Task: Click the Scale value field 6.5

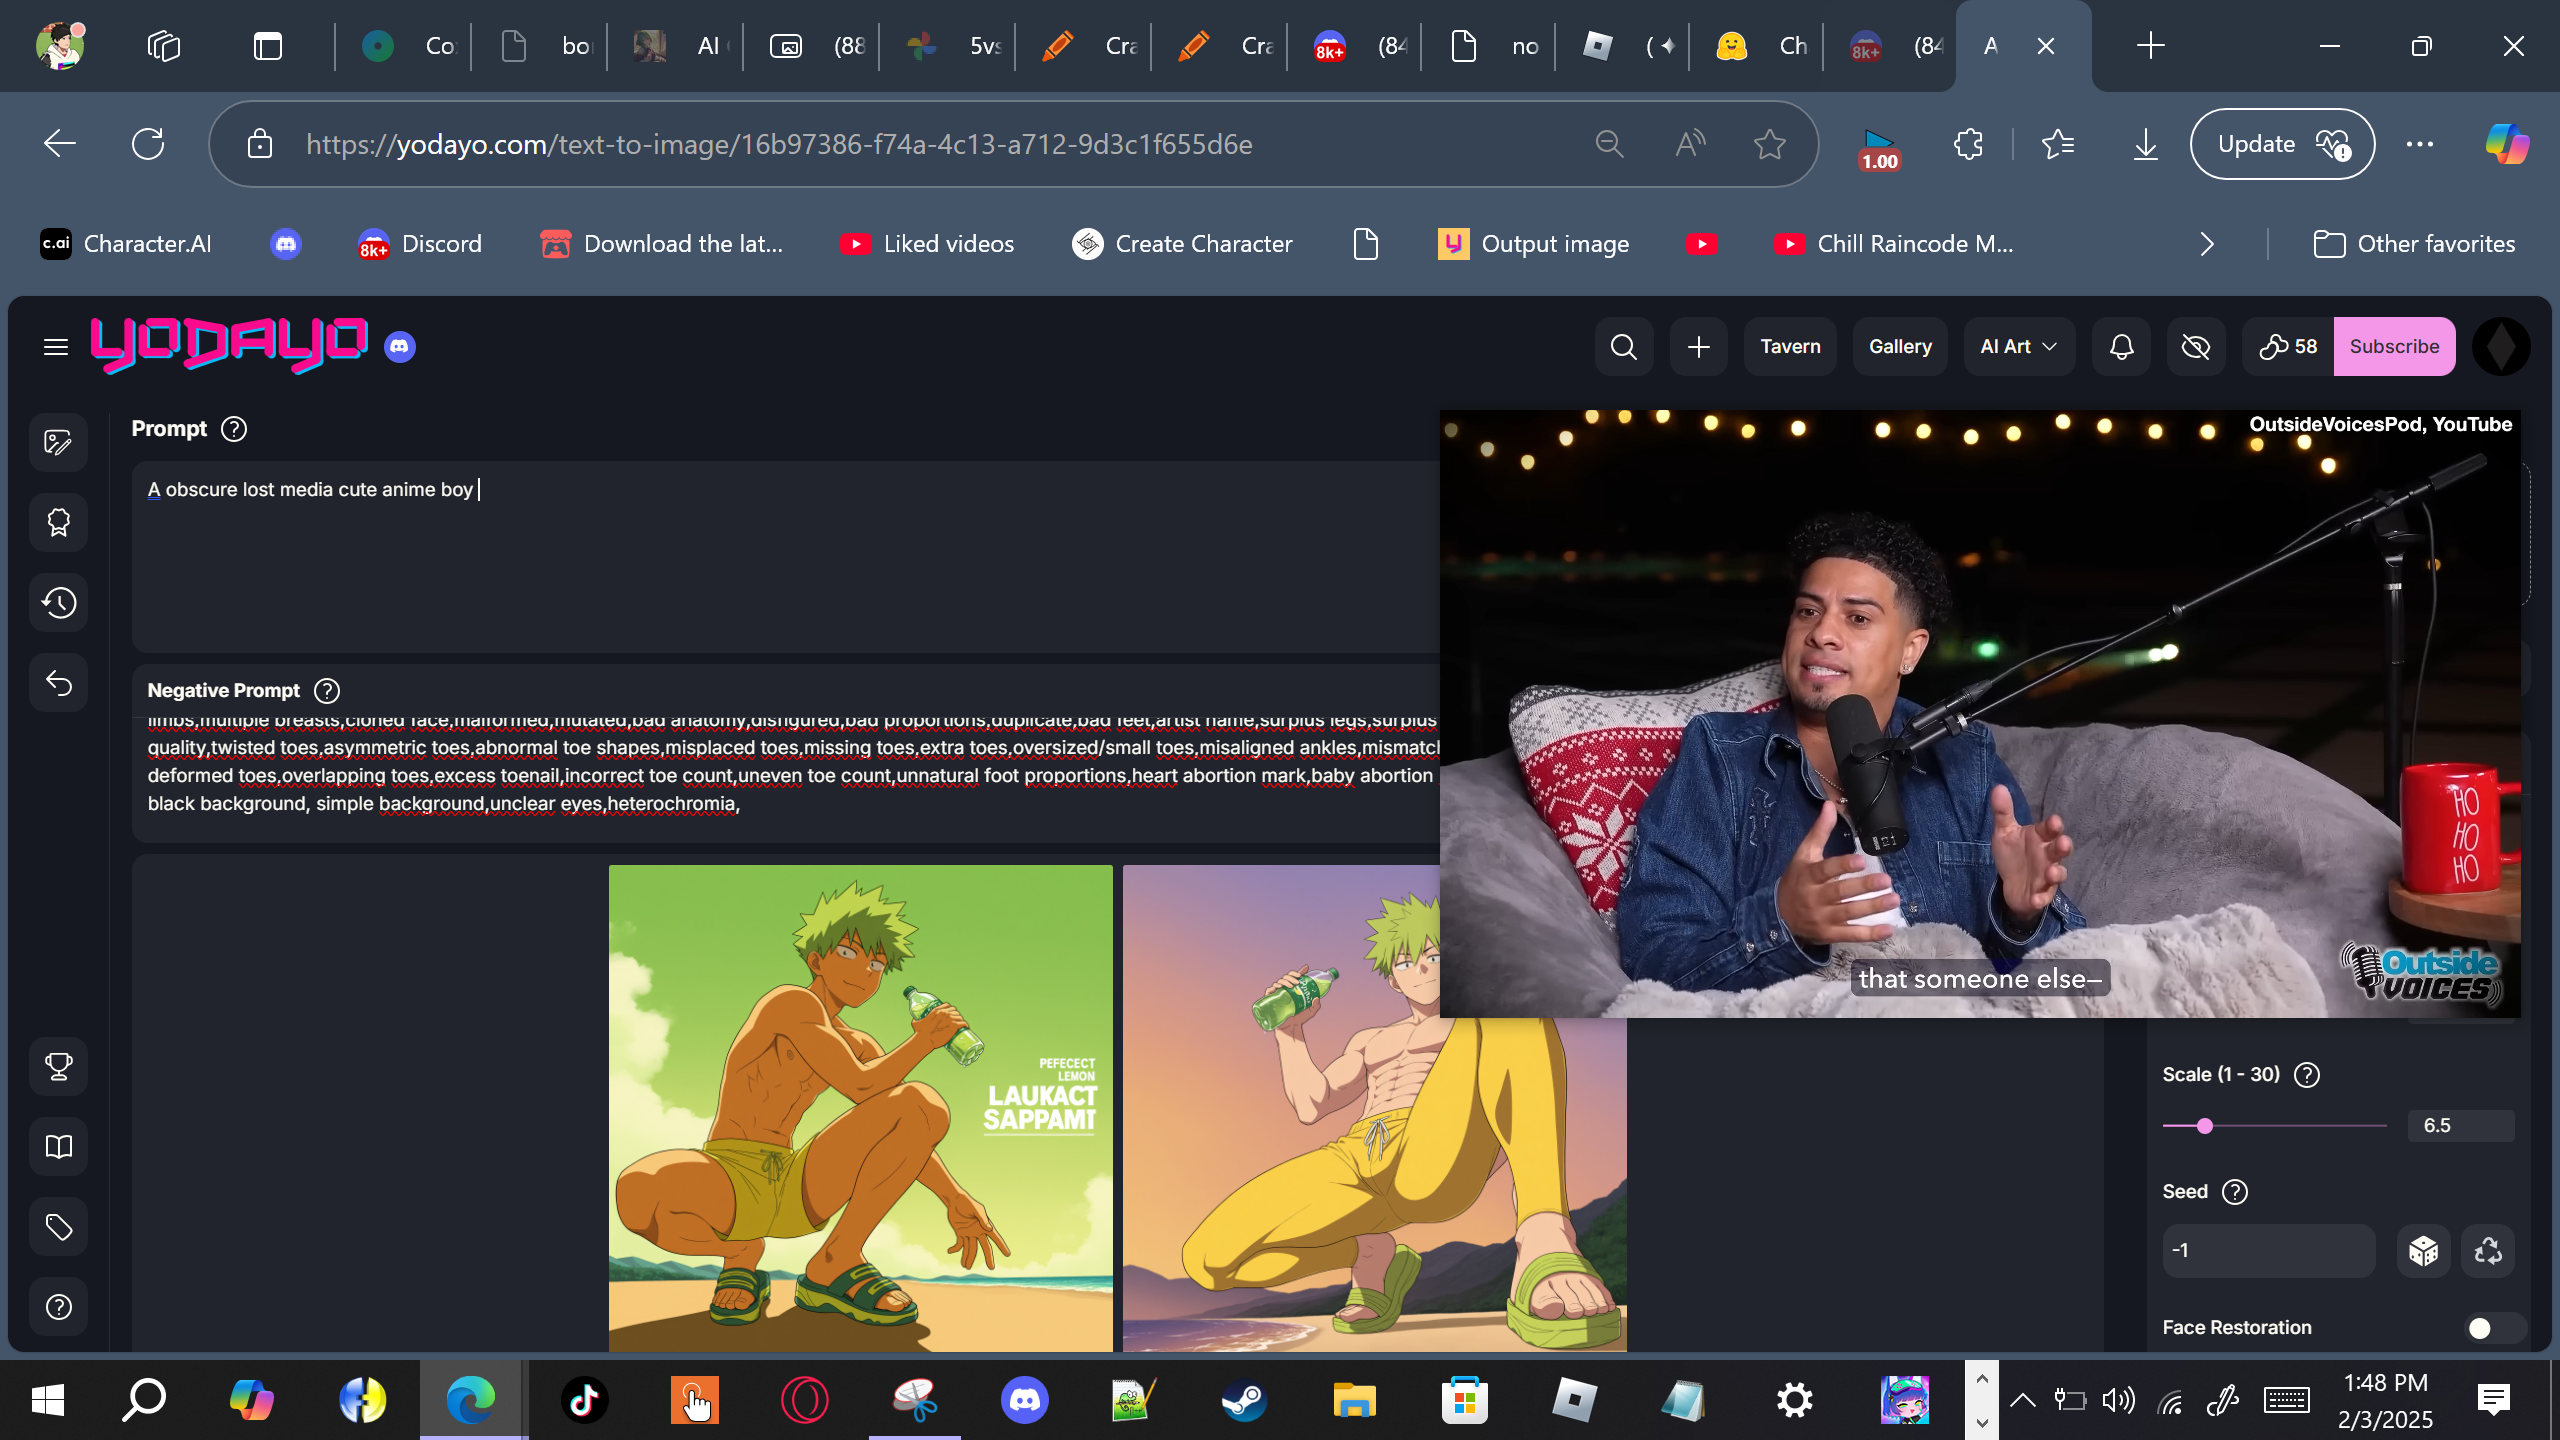Action: [2460, 1126]
